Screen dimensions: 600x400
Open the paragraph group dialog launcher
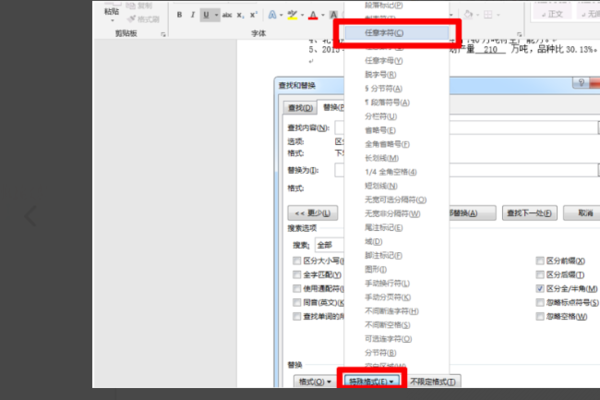pos(519,34)
